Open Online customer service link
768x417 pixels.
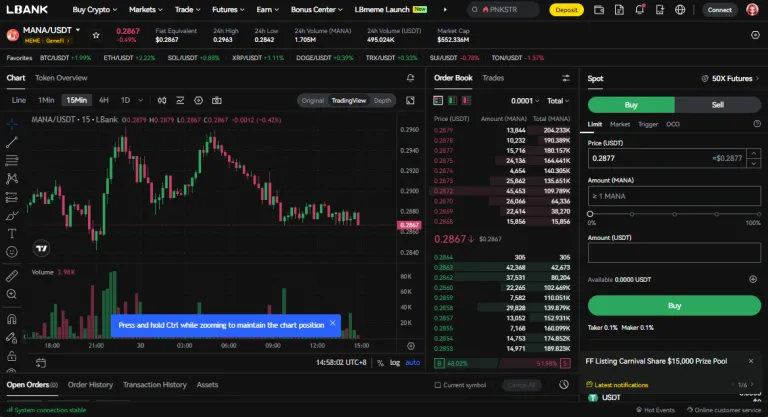point(724,410)
